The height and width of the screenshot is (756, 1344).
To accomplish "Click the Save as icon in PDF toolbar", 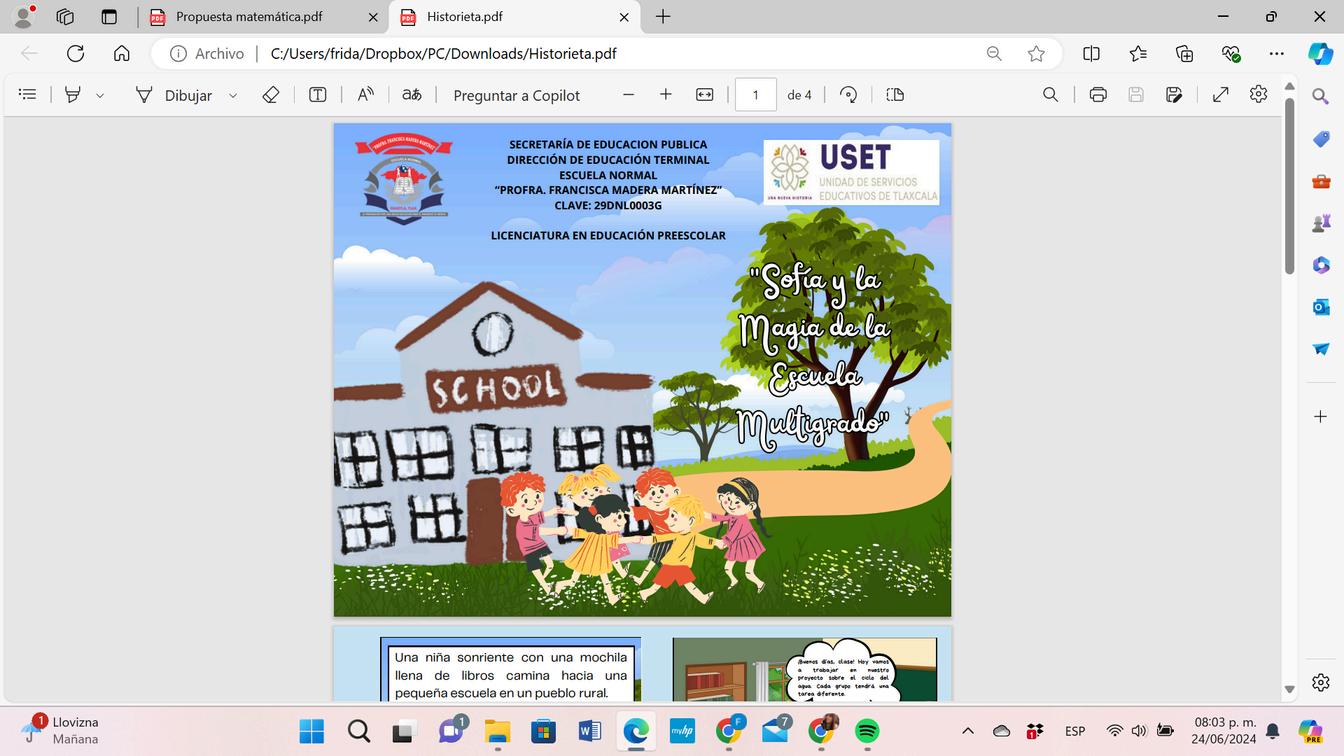I will [1174, 95].
